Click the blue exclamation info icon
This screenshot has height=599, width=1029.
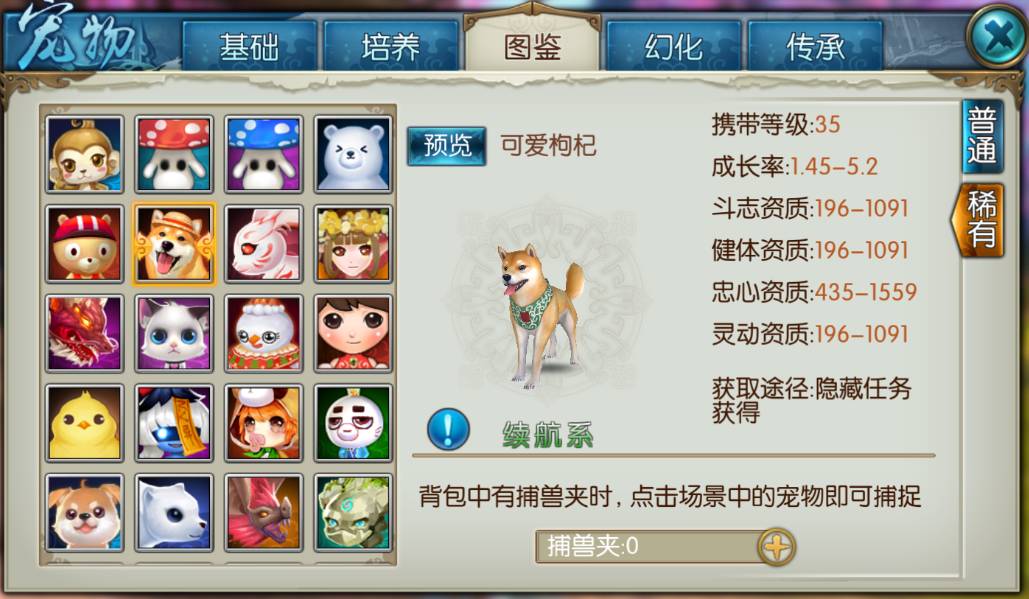tap(448, 430)
